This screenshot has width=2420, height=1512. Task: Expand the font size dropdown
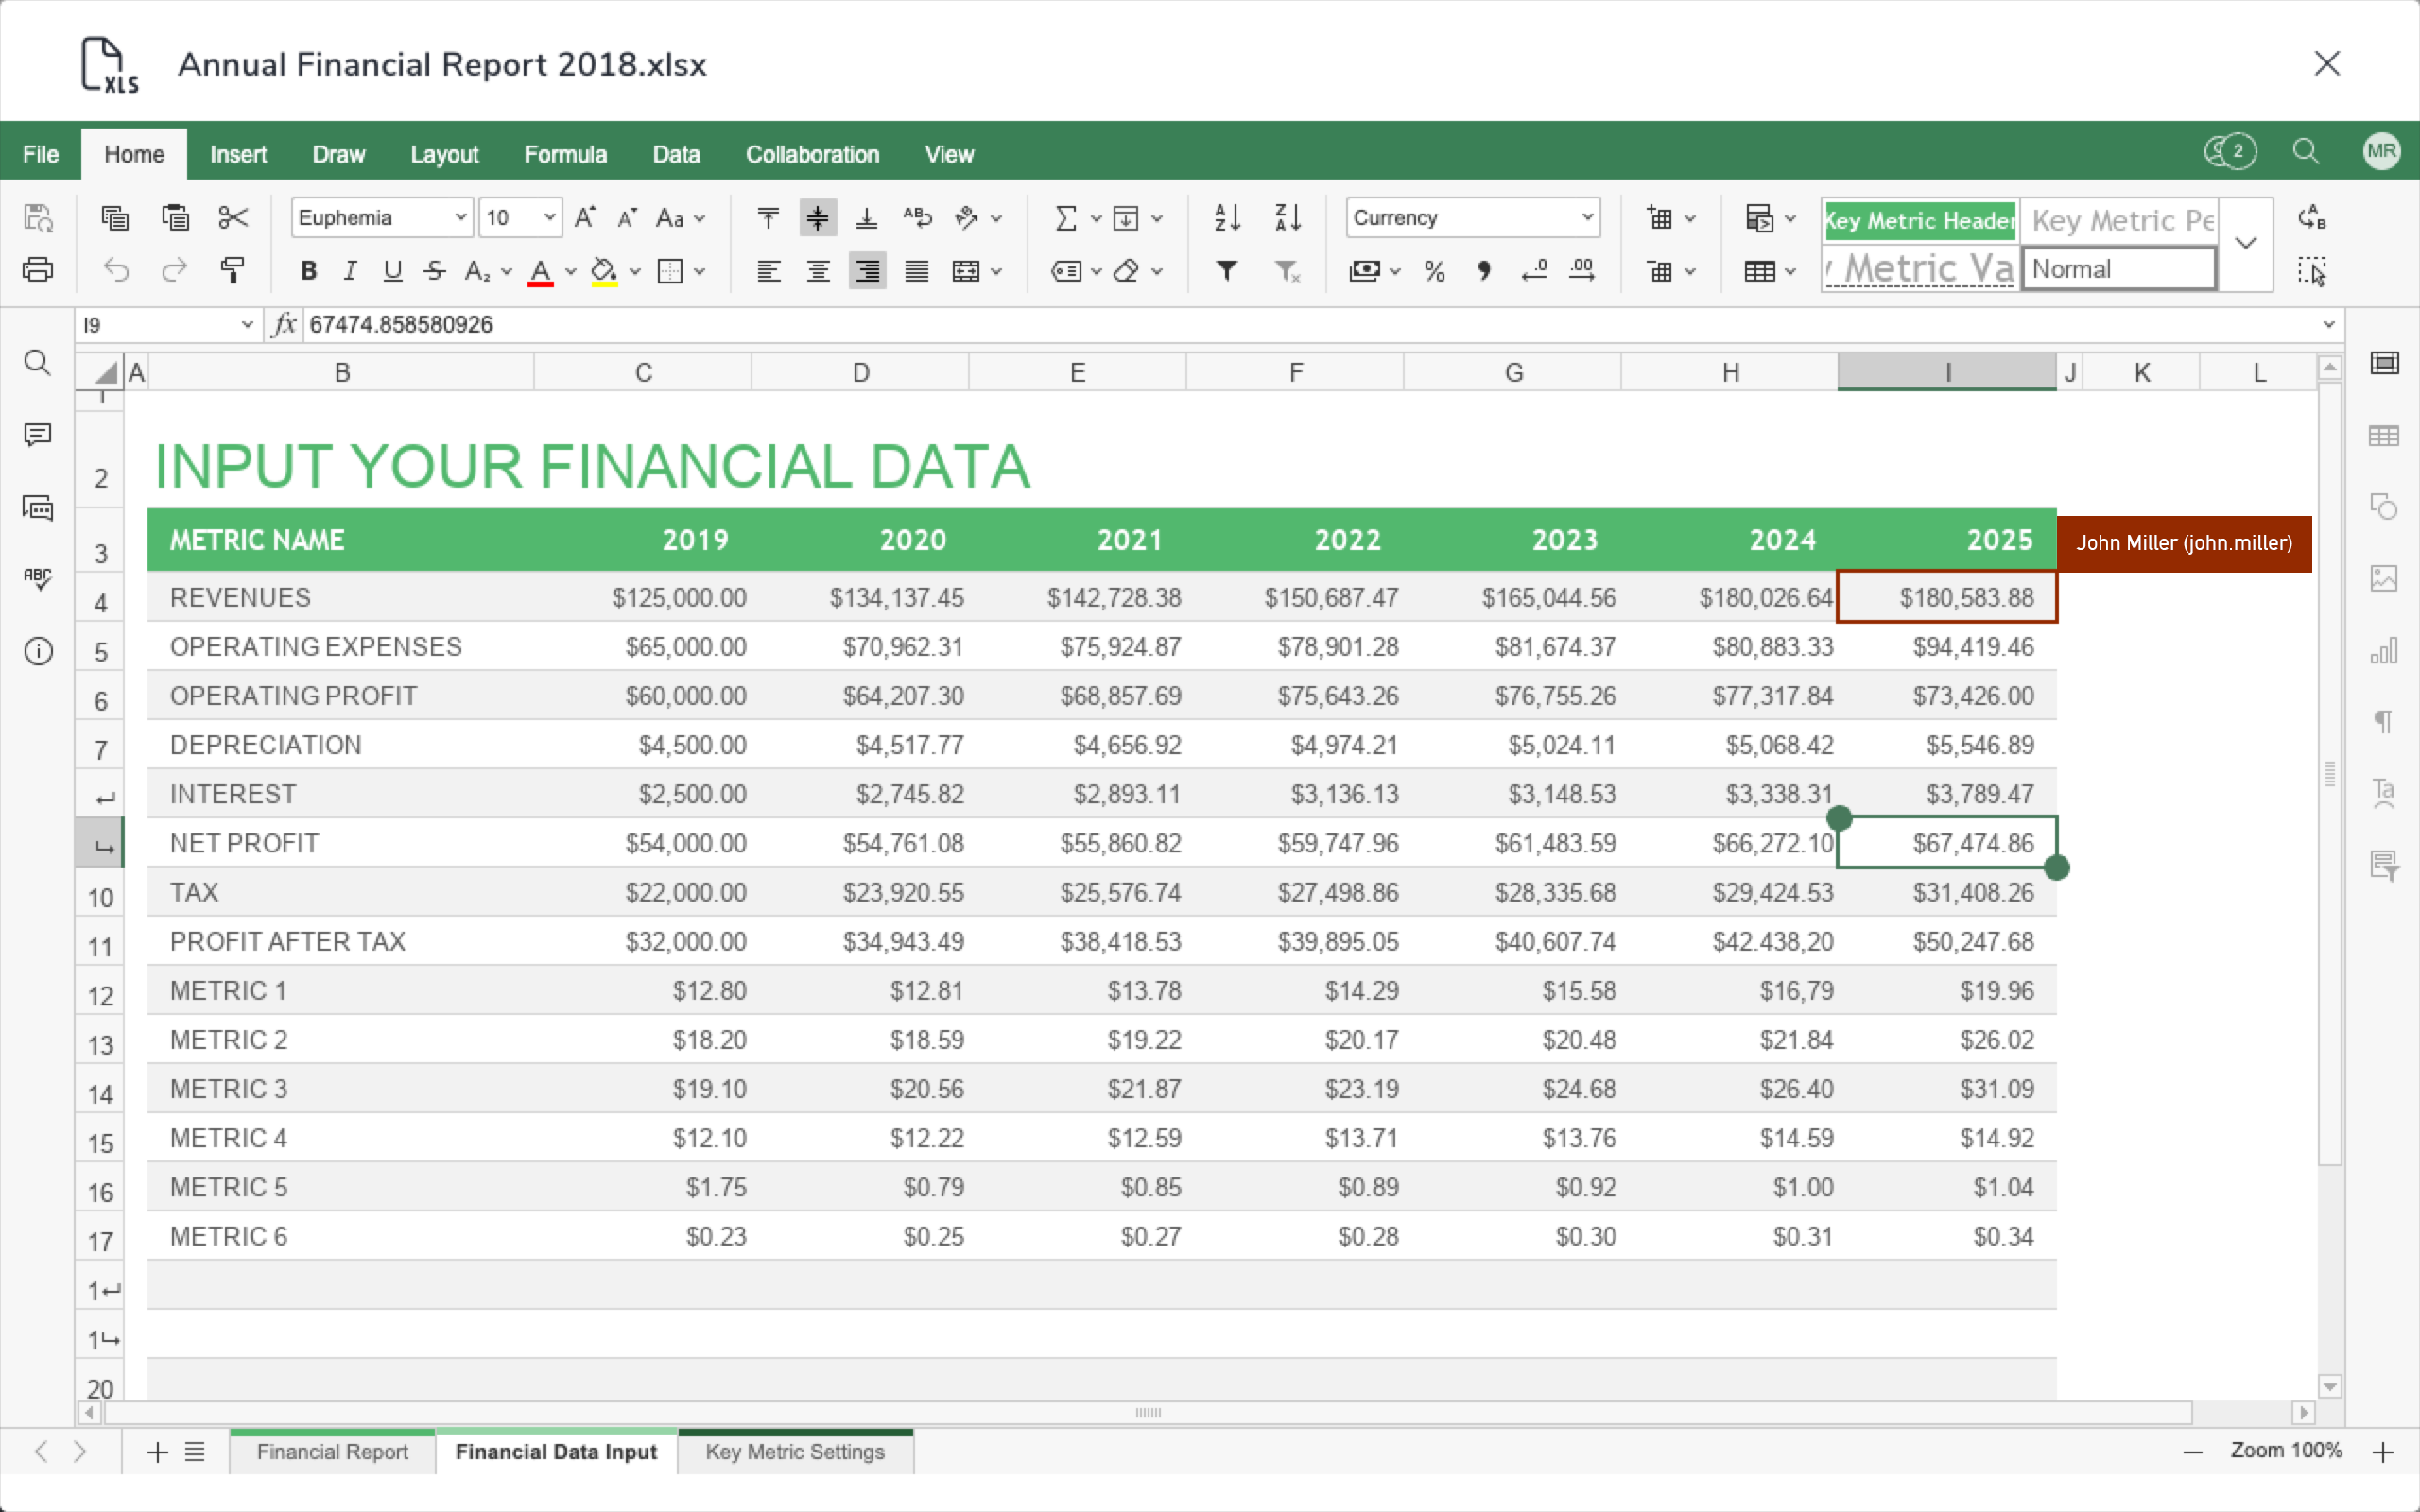click(549, 217)
